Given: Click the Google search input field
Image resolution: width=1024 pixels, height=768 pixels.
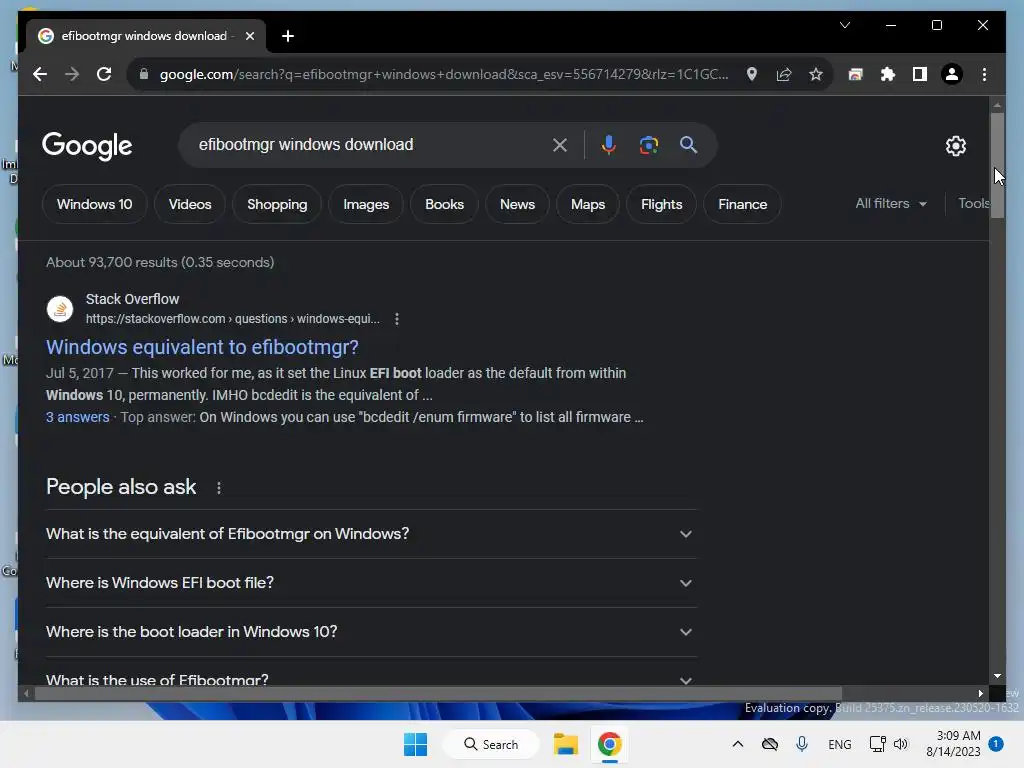Looking at the screenshot, I should [371, 145].
